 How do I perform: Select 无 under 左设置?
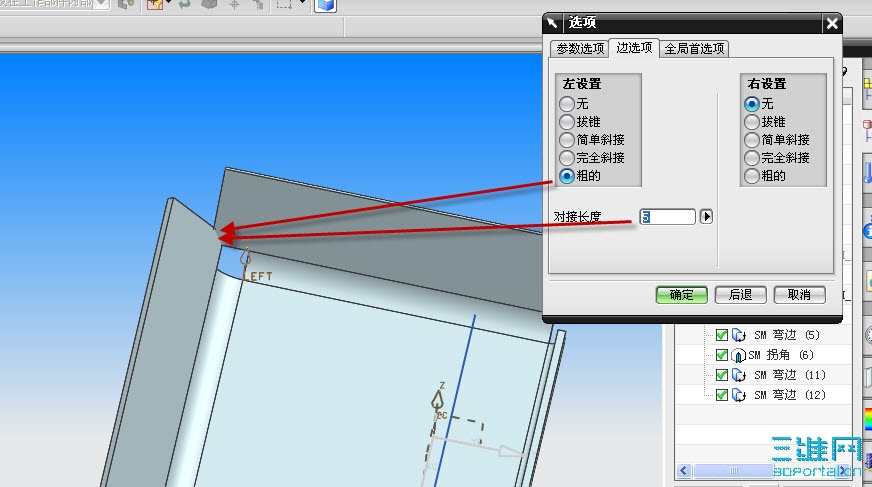tap(567, 104)
